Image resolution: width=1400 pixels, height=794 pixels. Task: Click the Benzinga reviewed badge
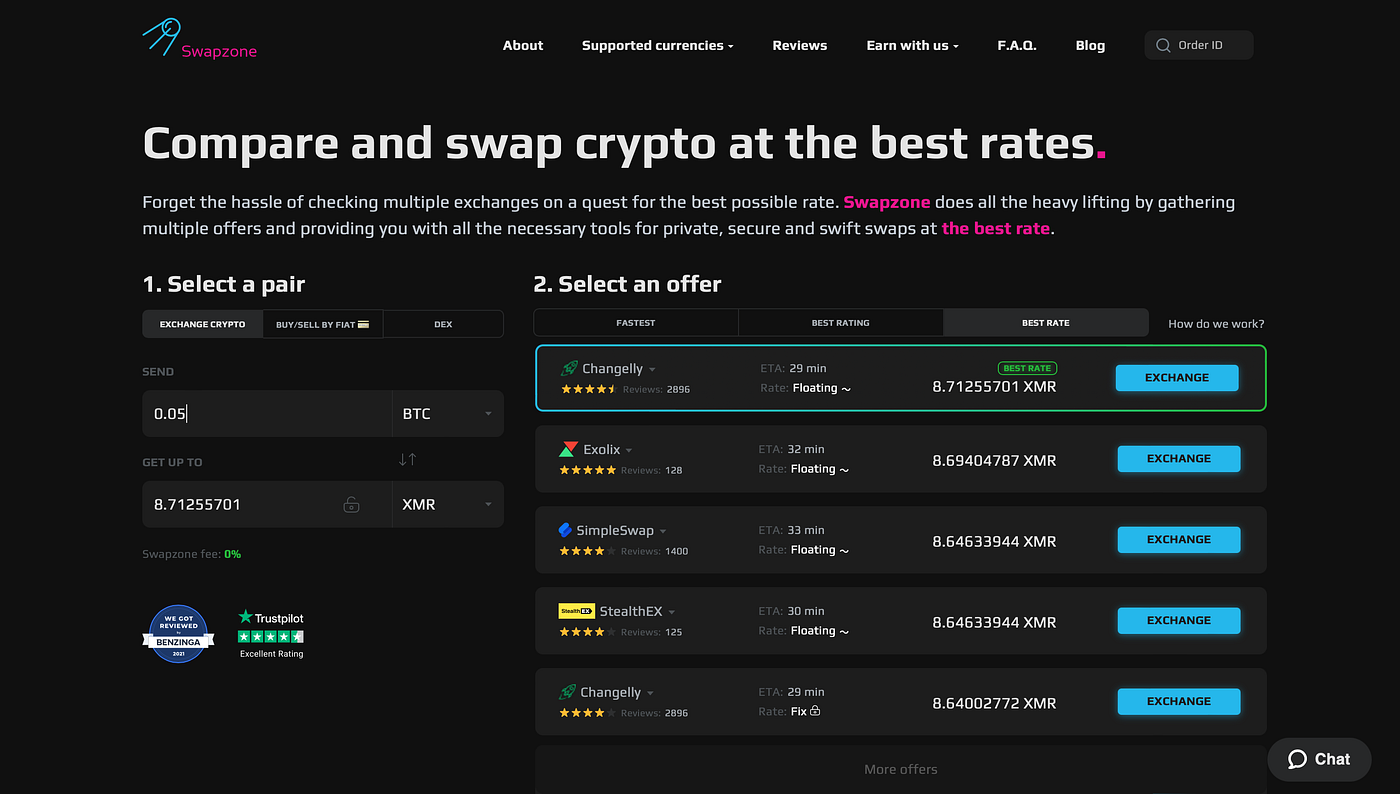[179, 633]
